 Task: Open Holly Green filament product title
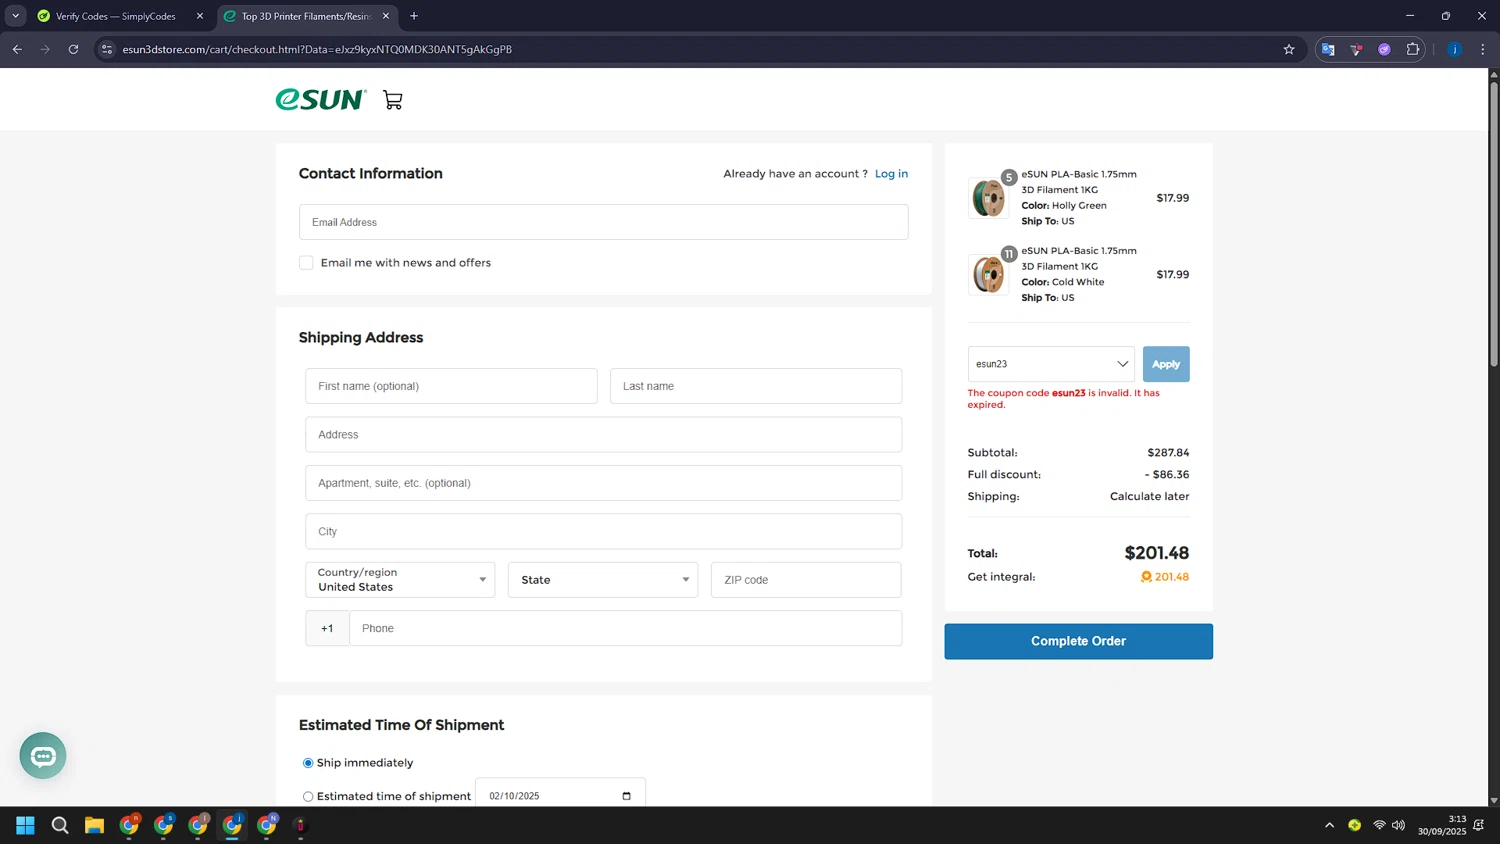(1078, 182)
